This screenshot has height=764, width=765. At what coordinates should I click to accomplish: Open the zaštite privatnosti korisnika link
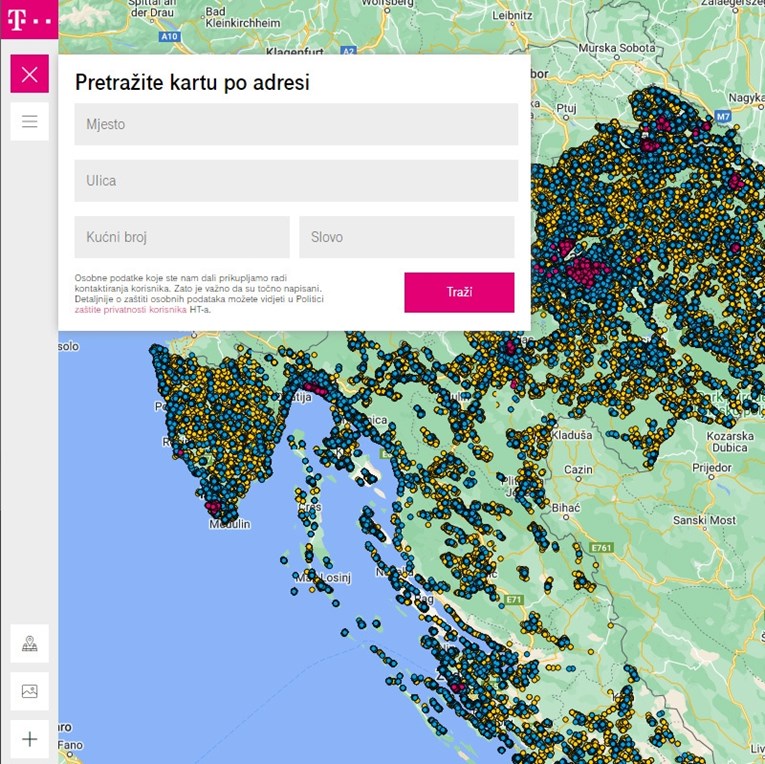click(x=130, y=310)
